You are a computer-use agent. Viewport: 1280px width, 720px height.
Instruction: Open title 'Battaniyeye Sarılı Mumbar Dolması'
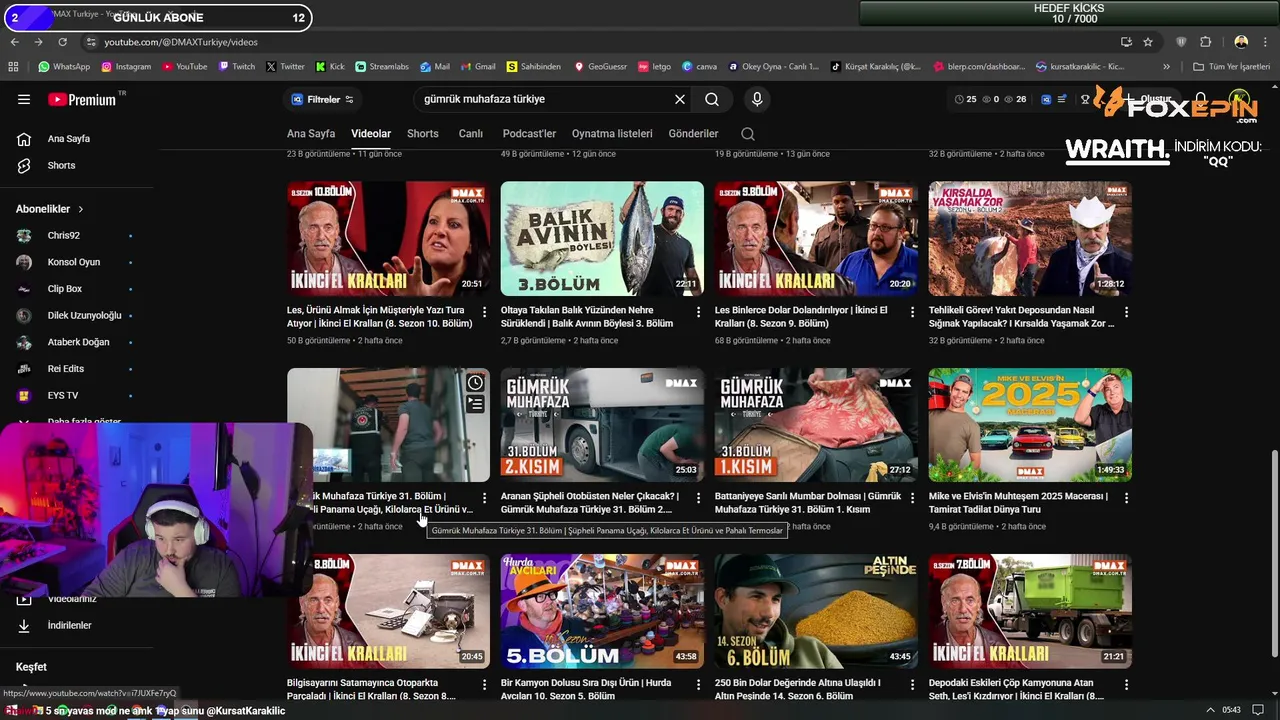pyautogui.click(x=808, y=502)
